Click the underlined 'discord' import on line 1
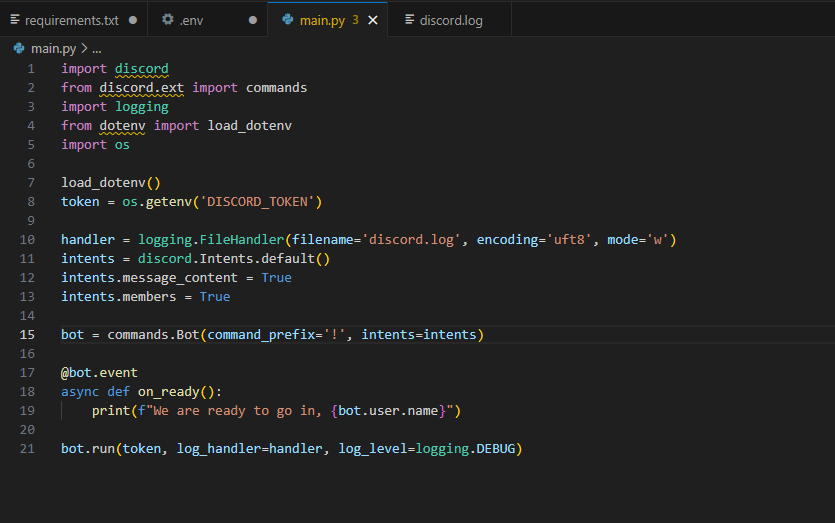Screen dimensions: 835x523 click(x=142, y=69)
